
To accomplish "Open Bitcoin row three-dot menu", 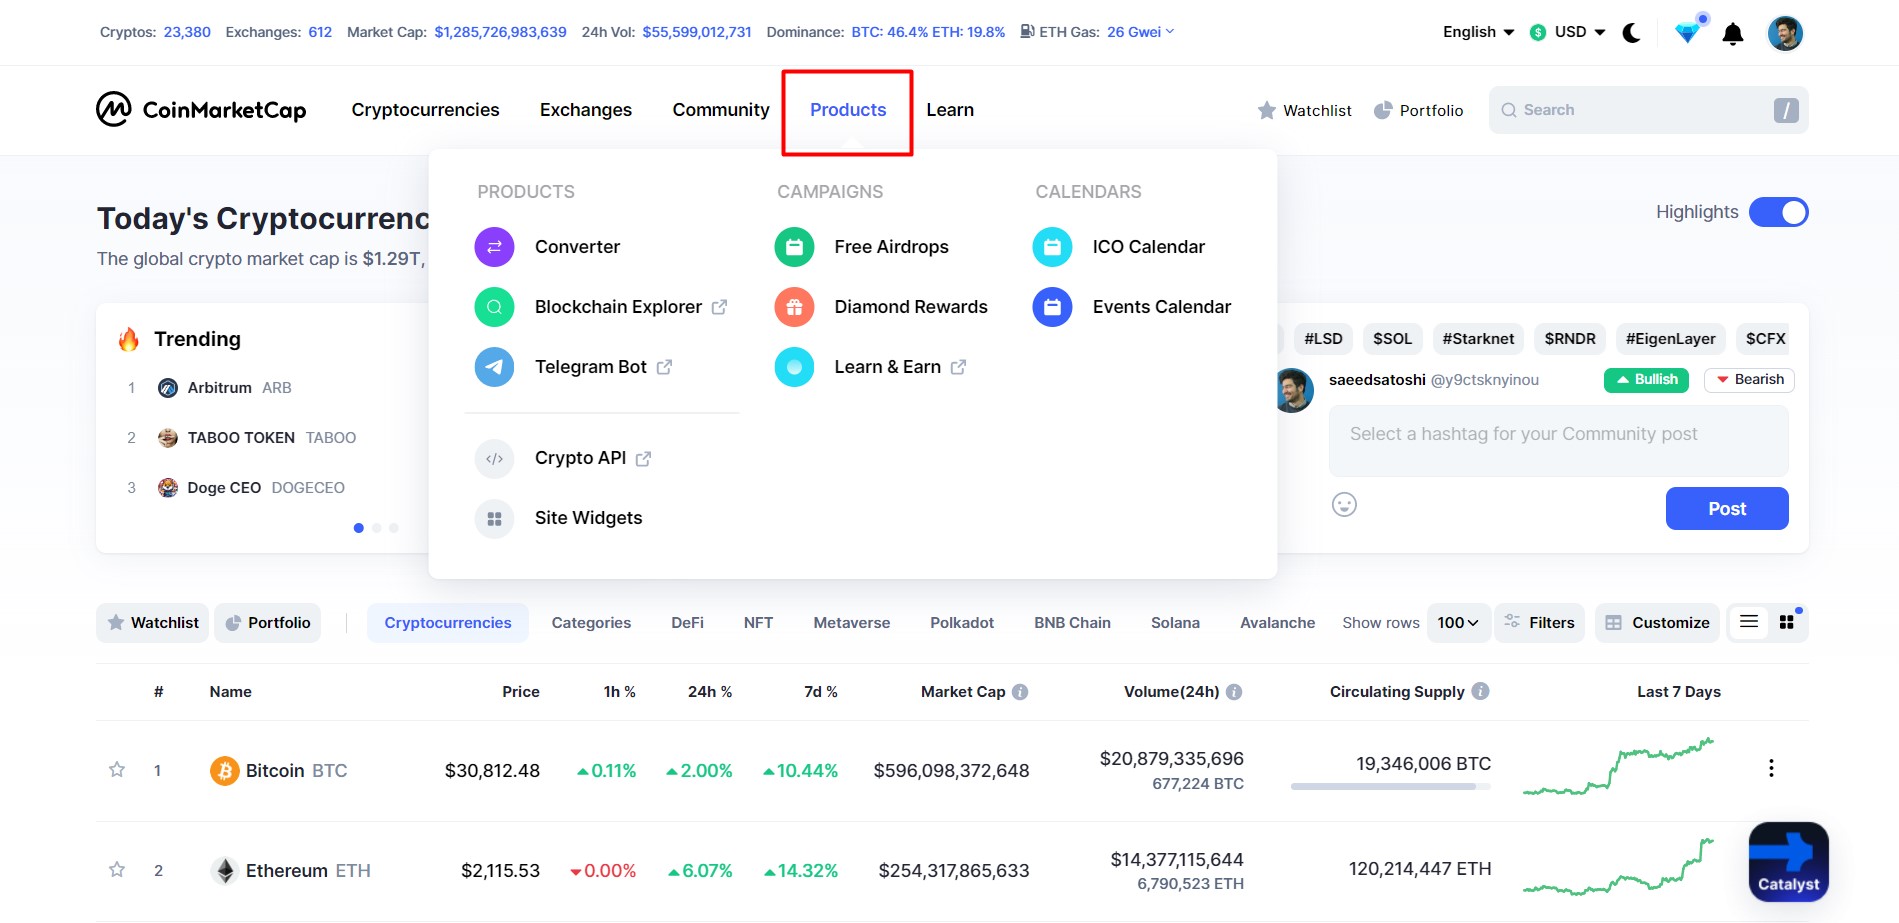I will click(x=1771, y=768).
